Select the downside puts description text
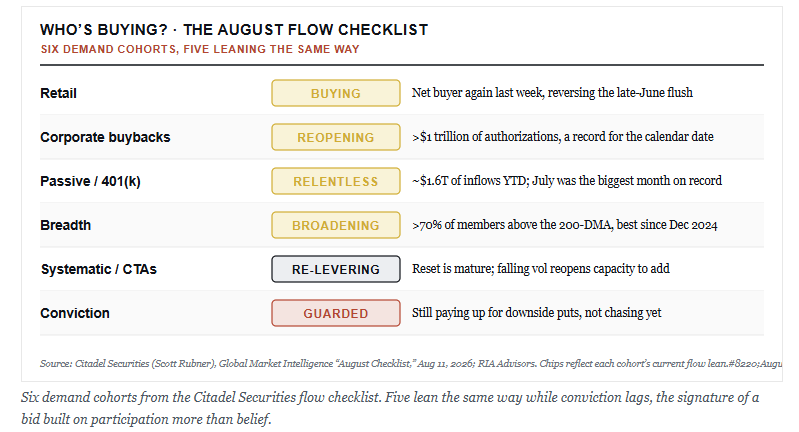799x432 pixels. point(537,313)
